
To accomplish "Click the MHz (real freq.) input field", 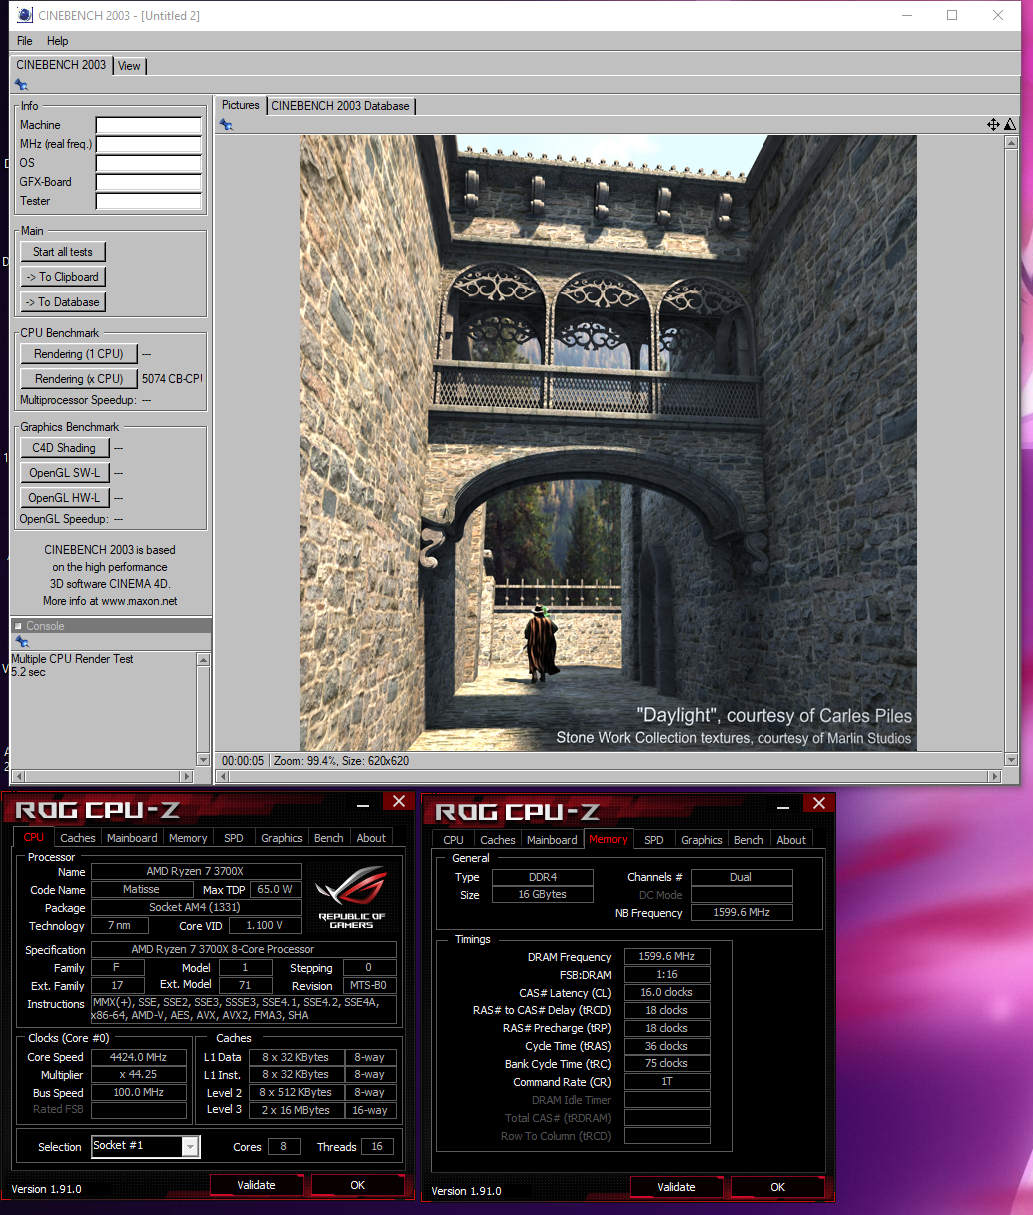I will pyautogui.click(x=149, y=144).
